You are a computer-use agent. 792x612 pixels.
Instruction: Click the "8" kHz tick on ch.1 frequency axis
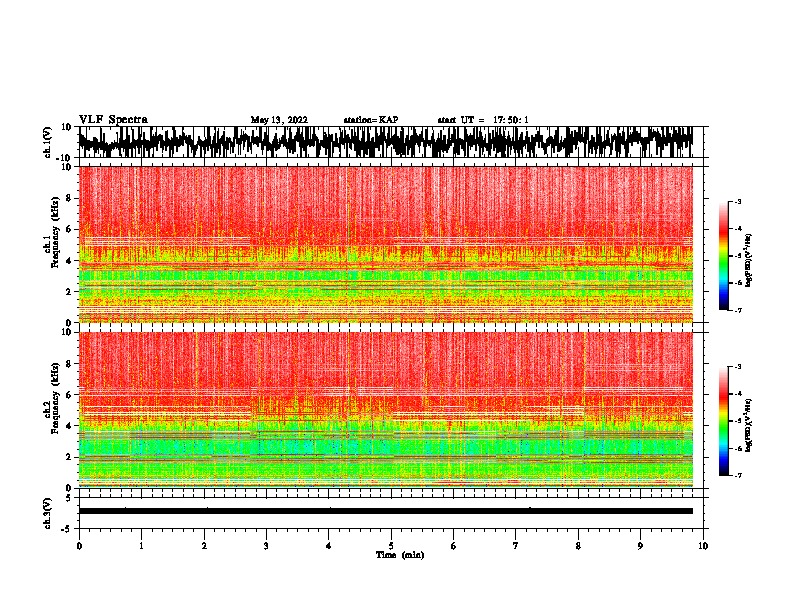(x=69, y=198)
